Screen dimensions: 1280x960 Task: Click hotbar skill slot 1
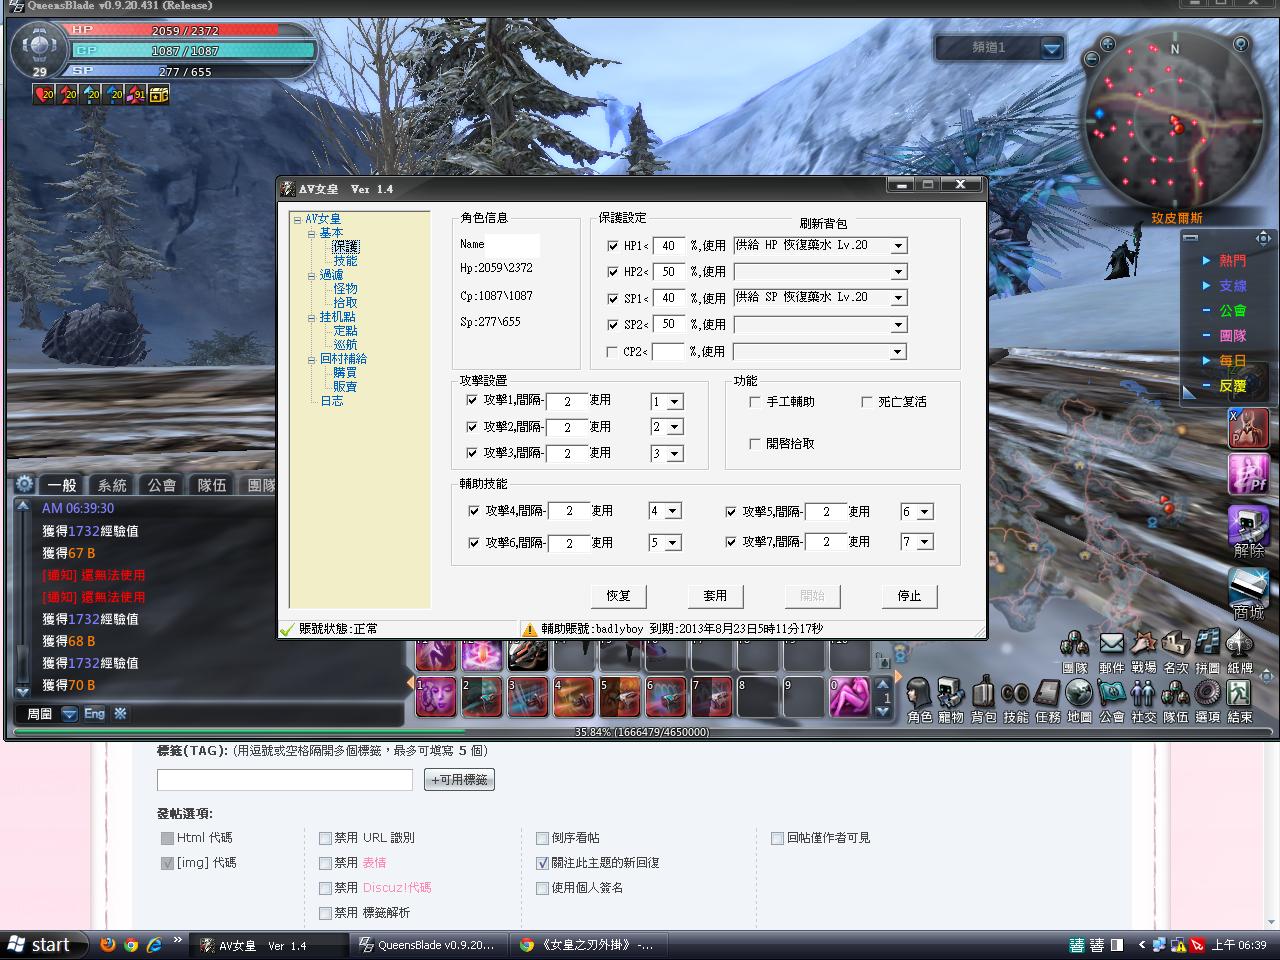pyautogui.click(x=435, y=697)
